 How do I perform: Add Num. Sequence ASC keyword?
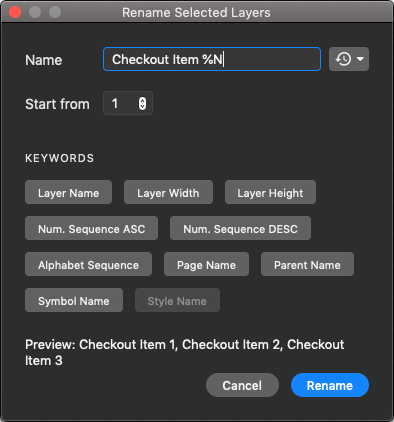point(91,228)
